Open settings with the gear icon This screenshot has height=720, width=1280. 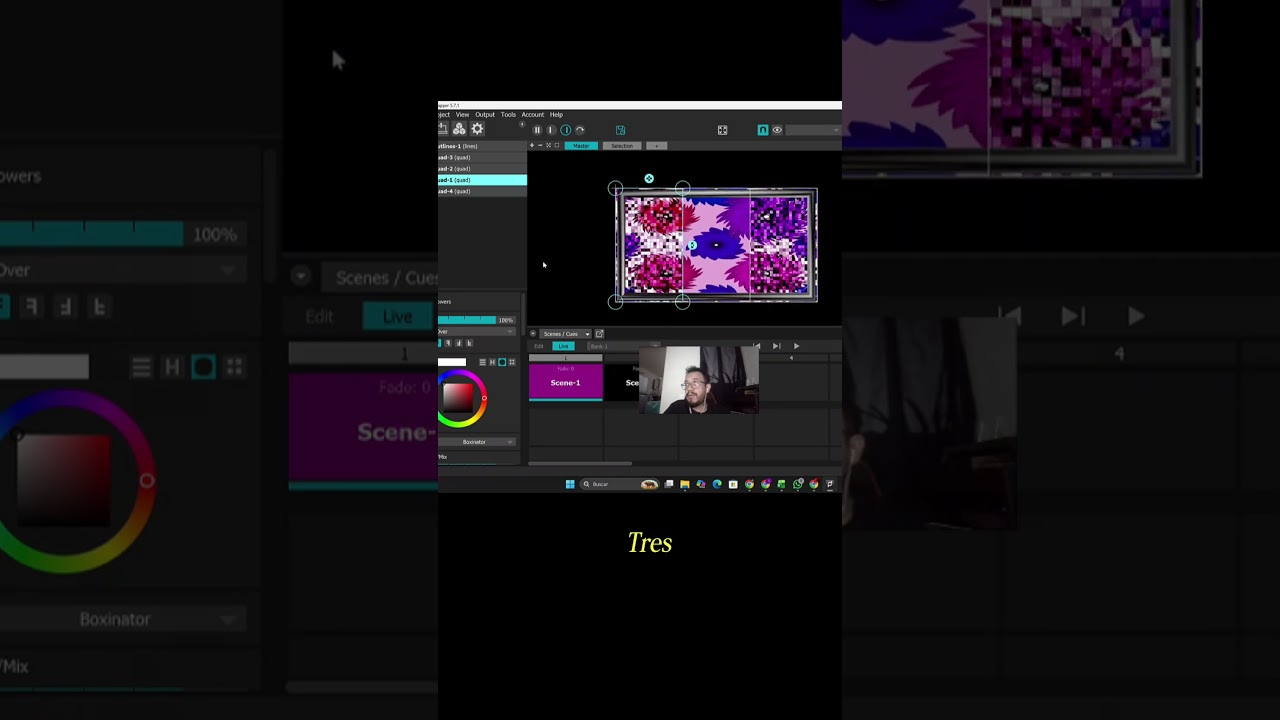tap(477, 129)
